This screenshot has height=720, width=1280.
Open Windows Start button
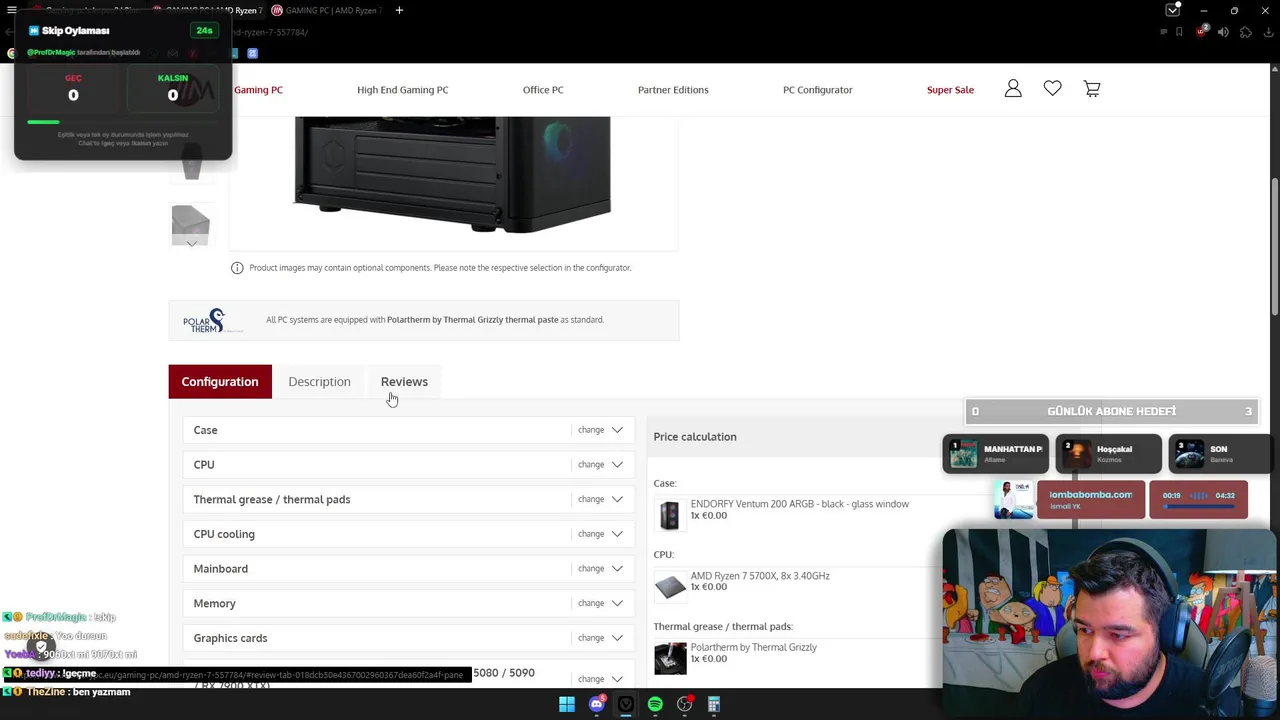[567, 705]
